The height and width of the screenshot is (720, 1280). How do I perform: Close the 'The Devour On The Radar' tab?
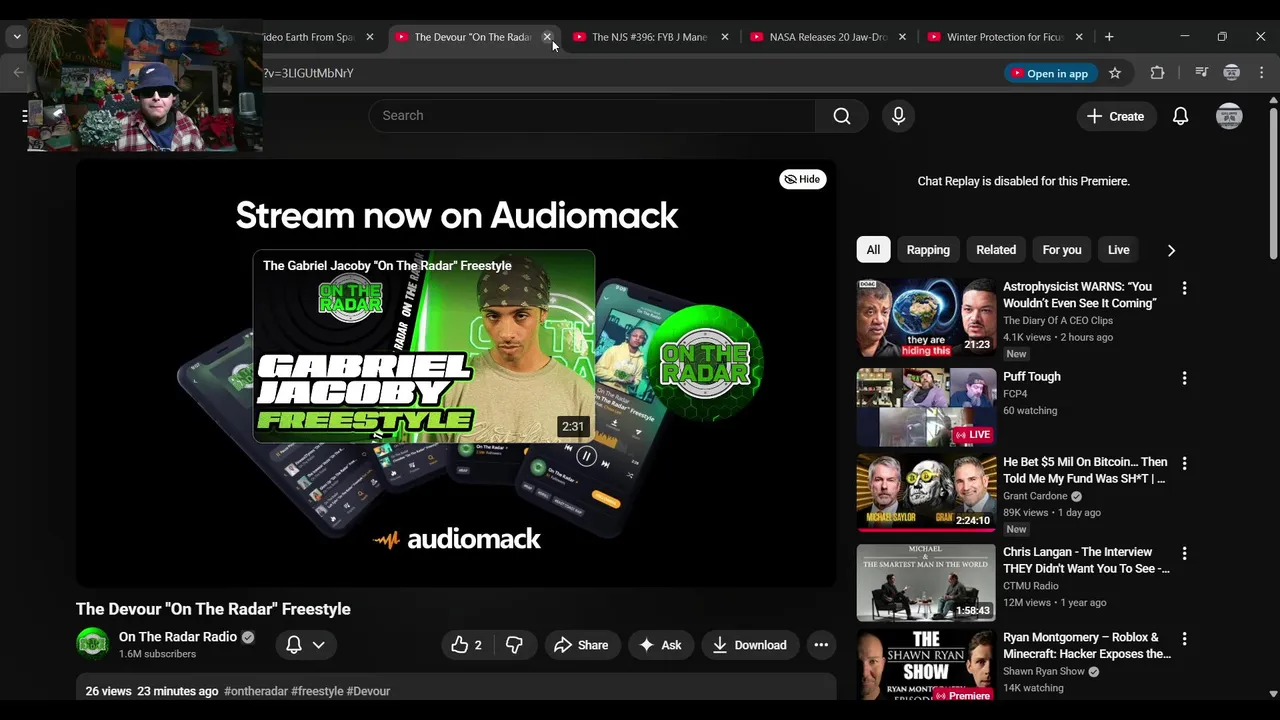547,37
